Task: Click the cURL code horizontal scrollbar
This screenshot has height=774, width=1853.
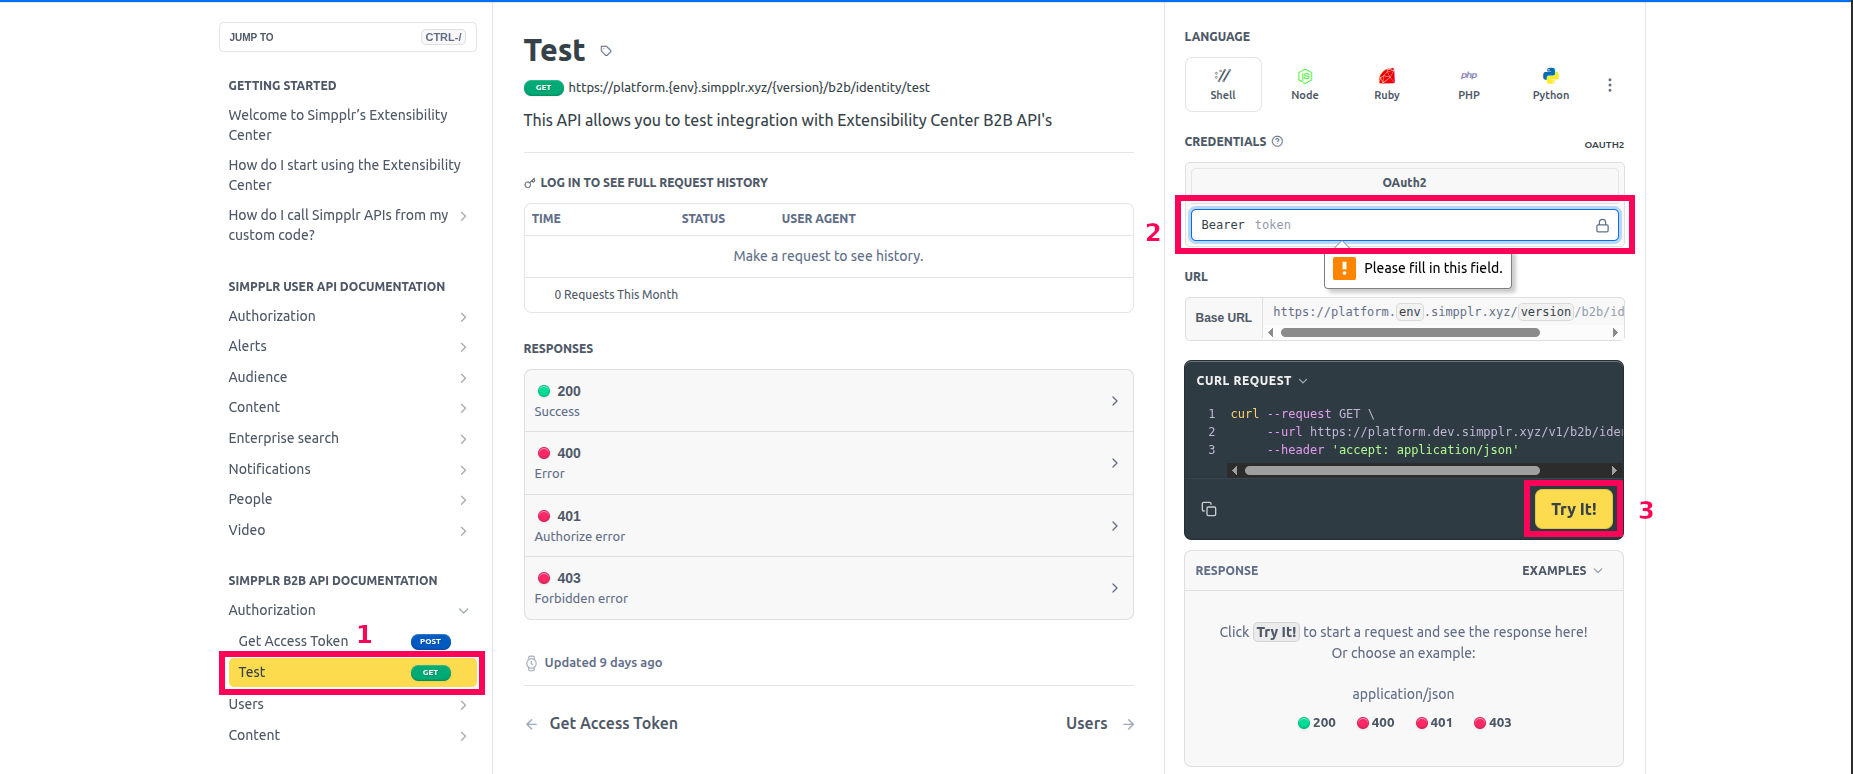Action: point(1392,470)
